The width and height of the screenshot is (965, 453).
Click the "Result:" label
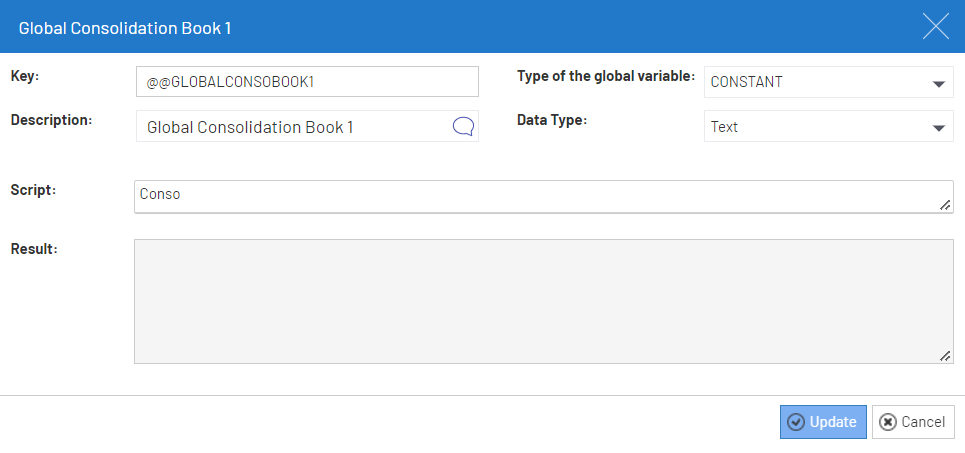[34, 248]
